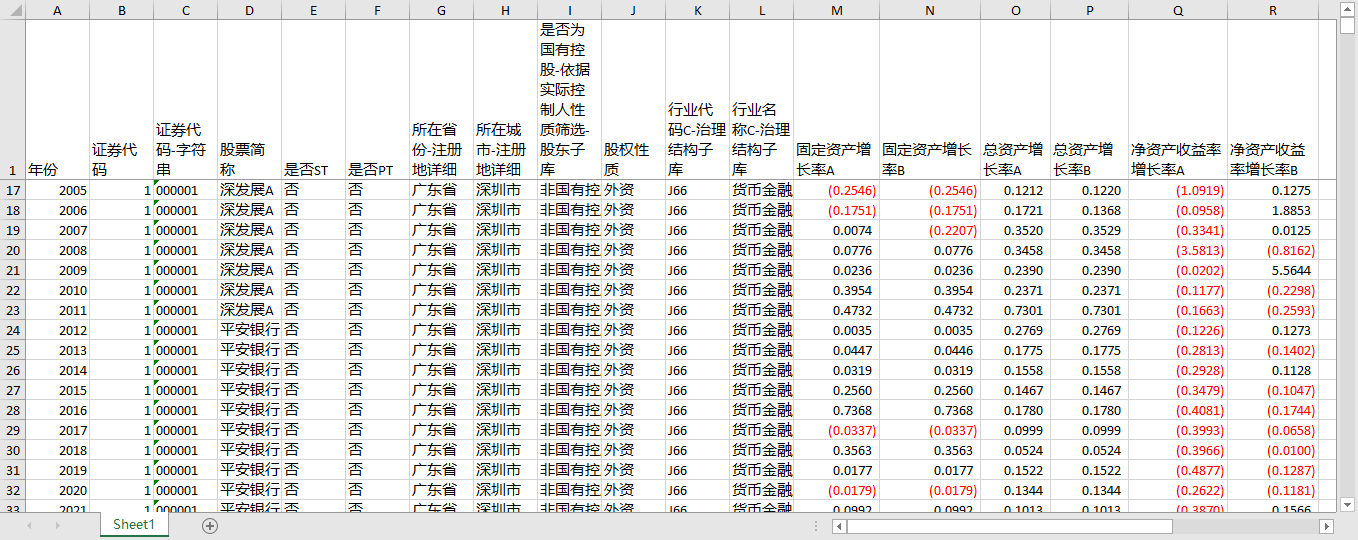
Task: Select column I header
Action: pyautogui.click(x=569, y=10)
